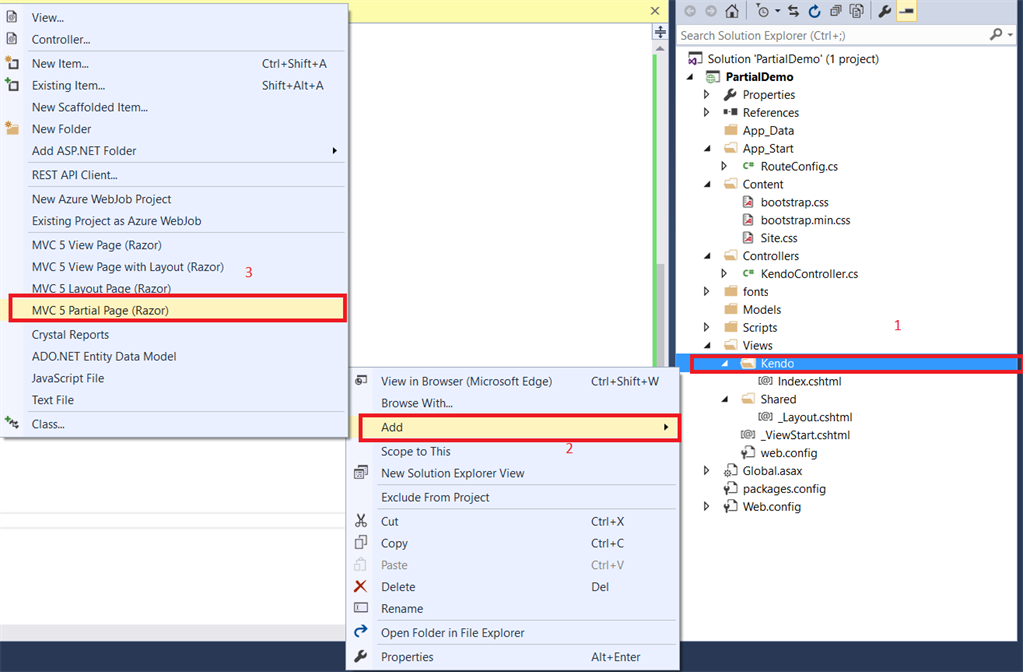
Task: Expand the Add ASP.NET Folder submenu arrow
Action: coord(335,151)
